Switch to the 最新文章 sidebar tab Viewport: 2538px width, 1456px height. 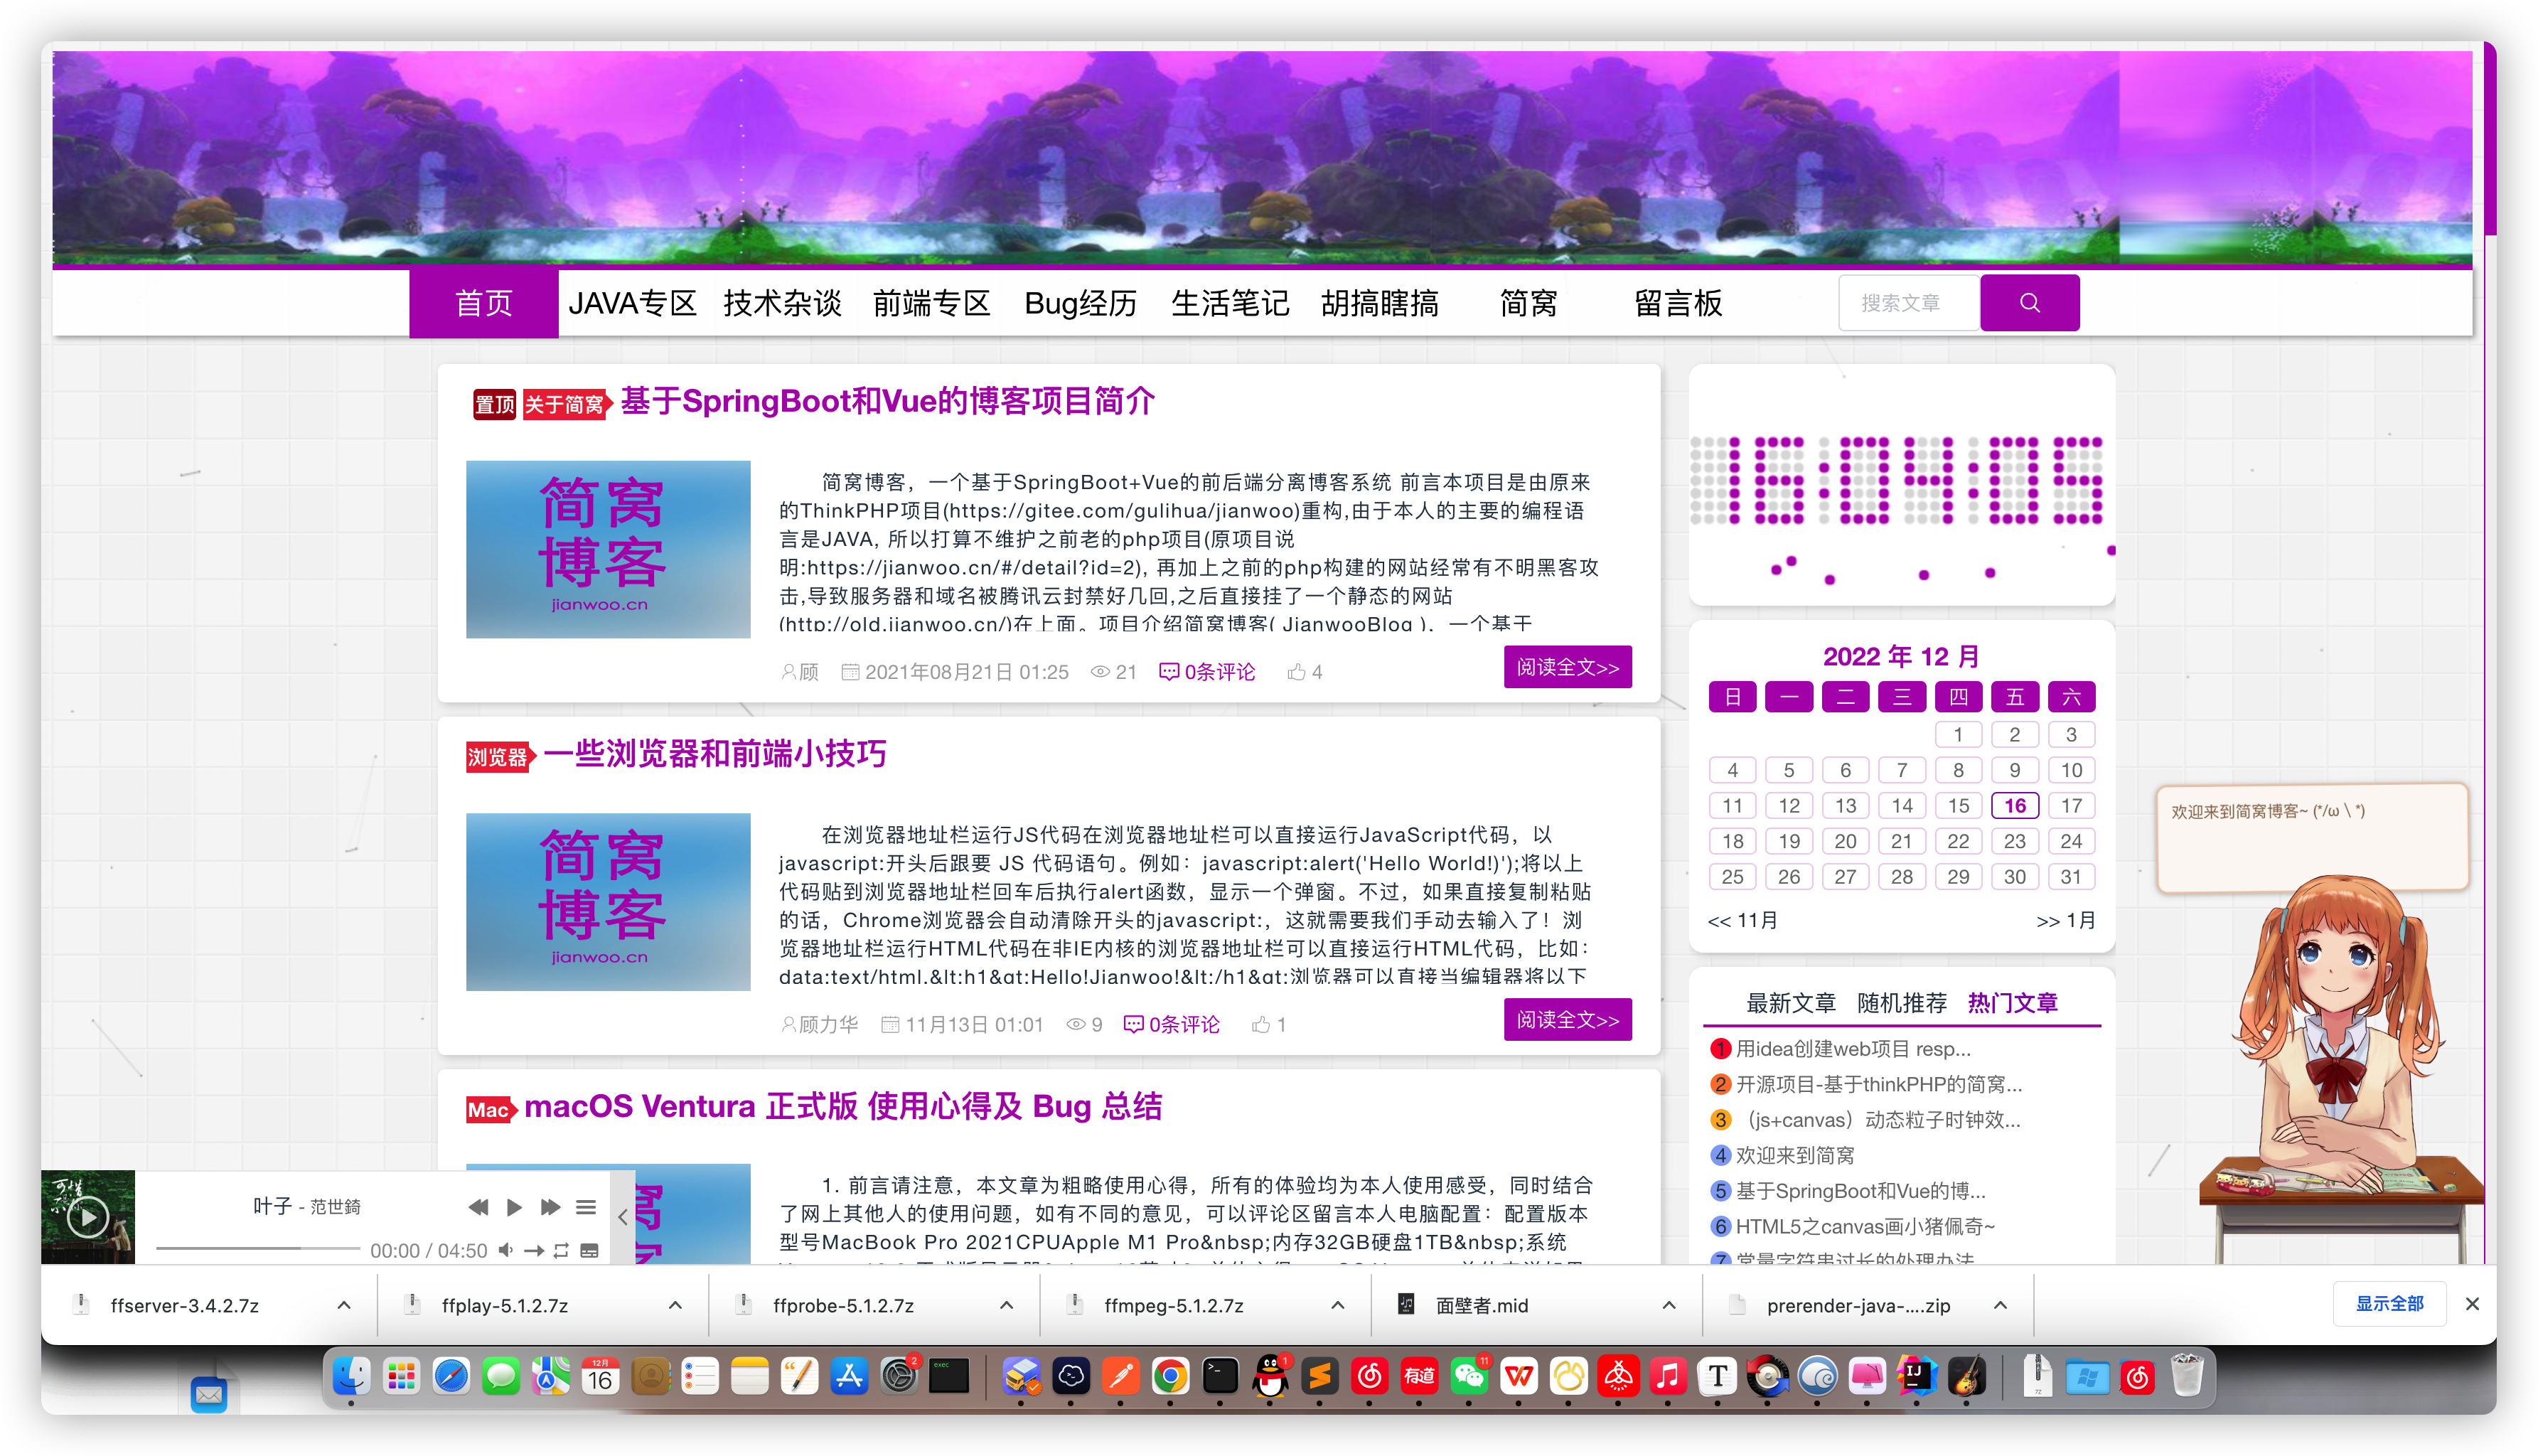[x=1791, y=1003]
